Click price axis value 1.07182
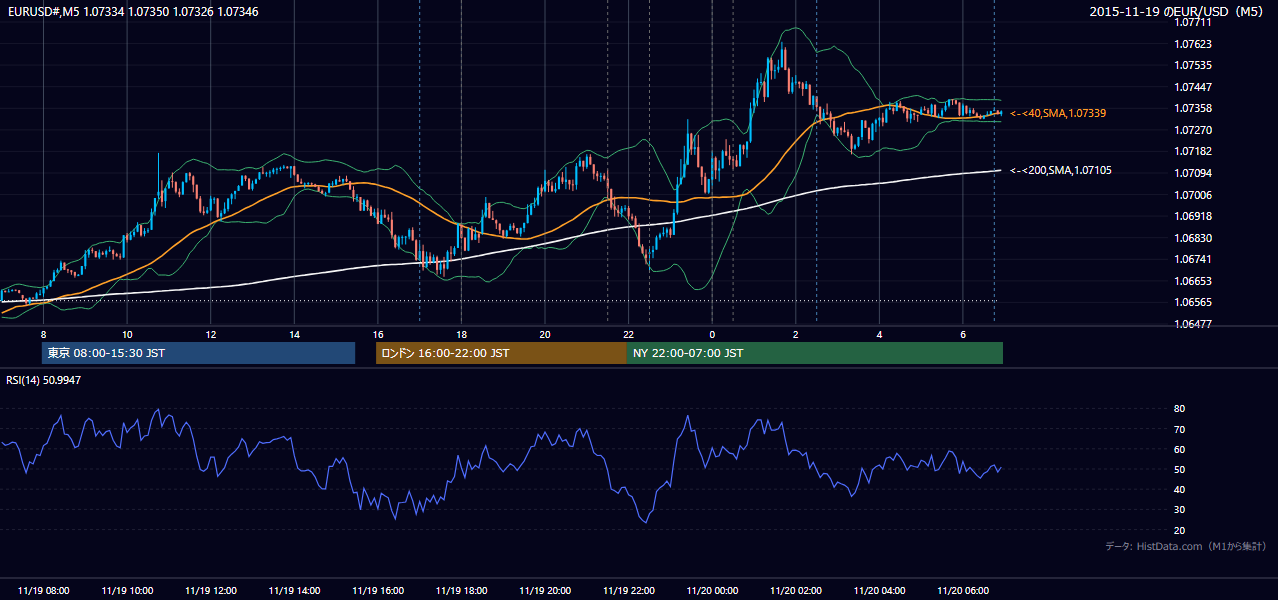 (1193, 151)
